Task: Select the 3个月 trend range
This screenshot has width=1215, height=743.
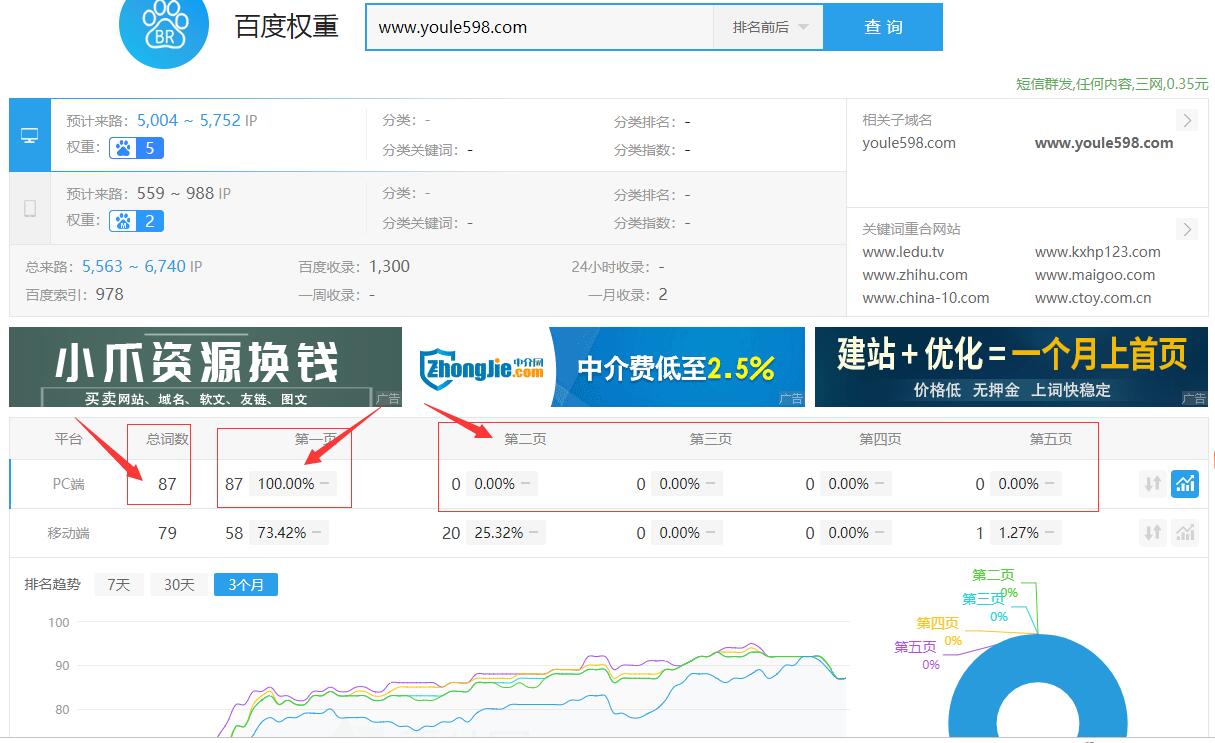Action: pyautogui.click(x=246, y=584)
